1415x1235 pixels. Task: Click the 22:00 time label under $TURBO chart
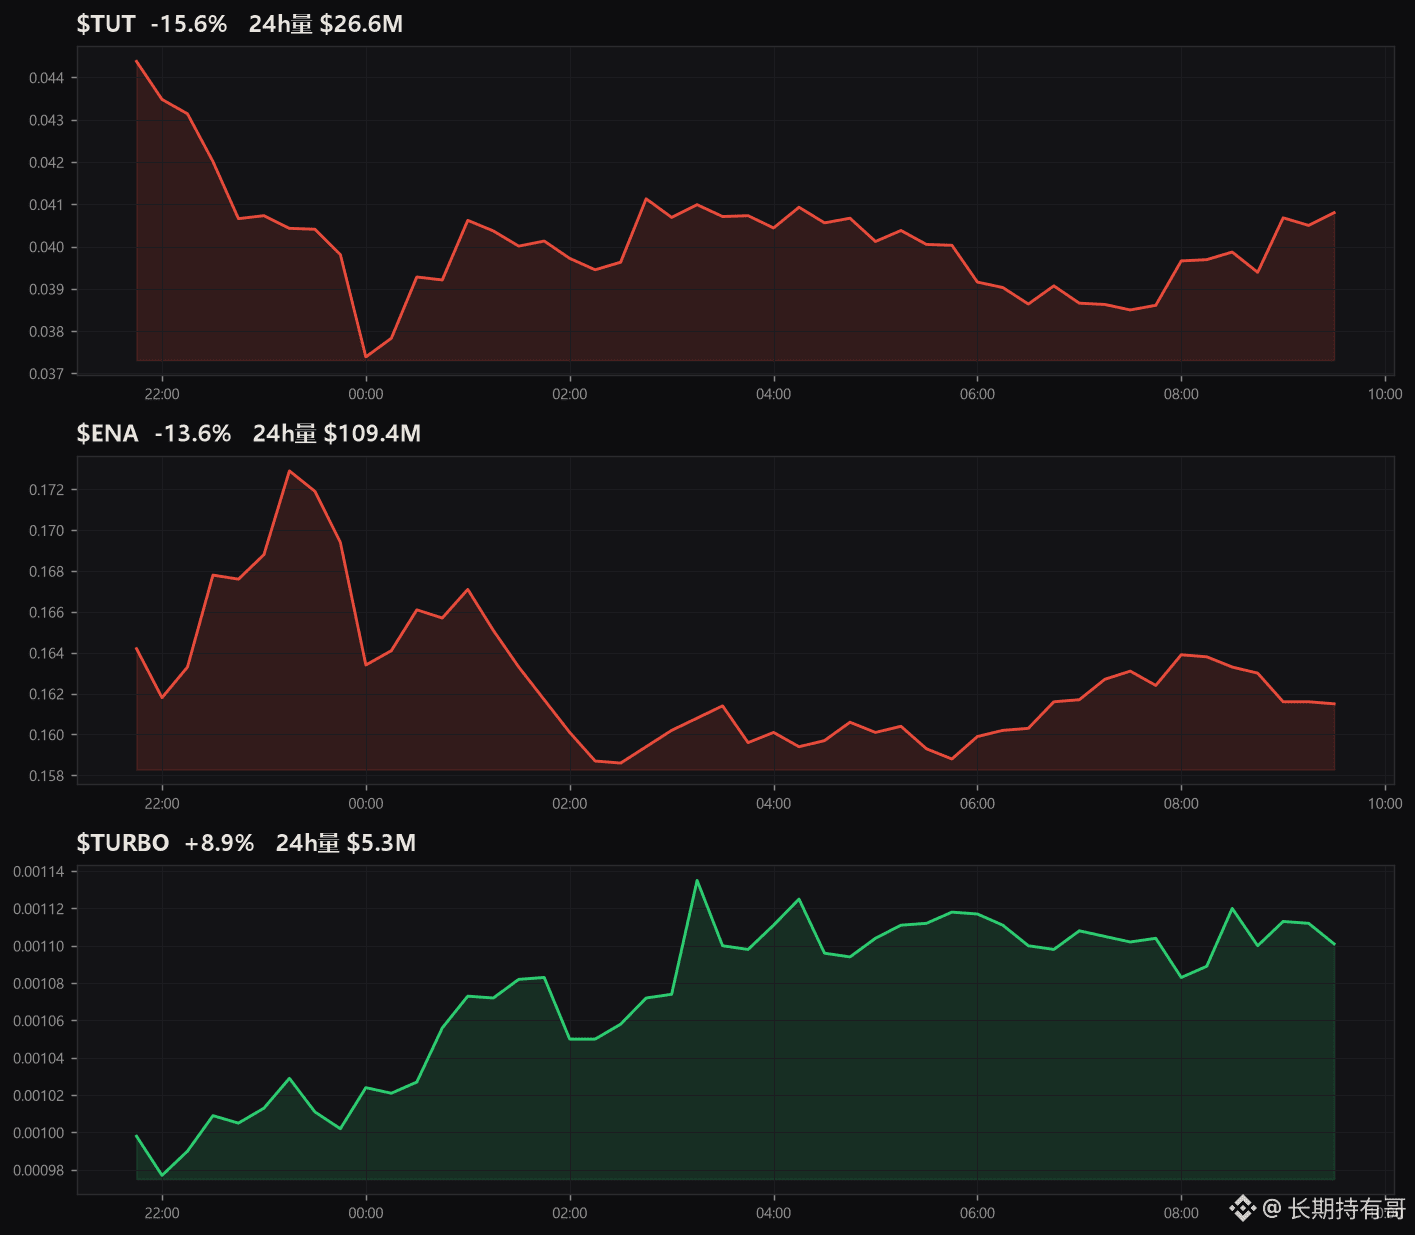pyautogui.click(x=162, y=1213)
